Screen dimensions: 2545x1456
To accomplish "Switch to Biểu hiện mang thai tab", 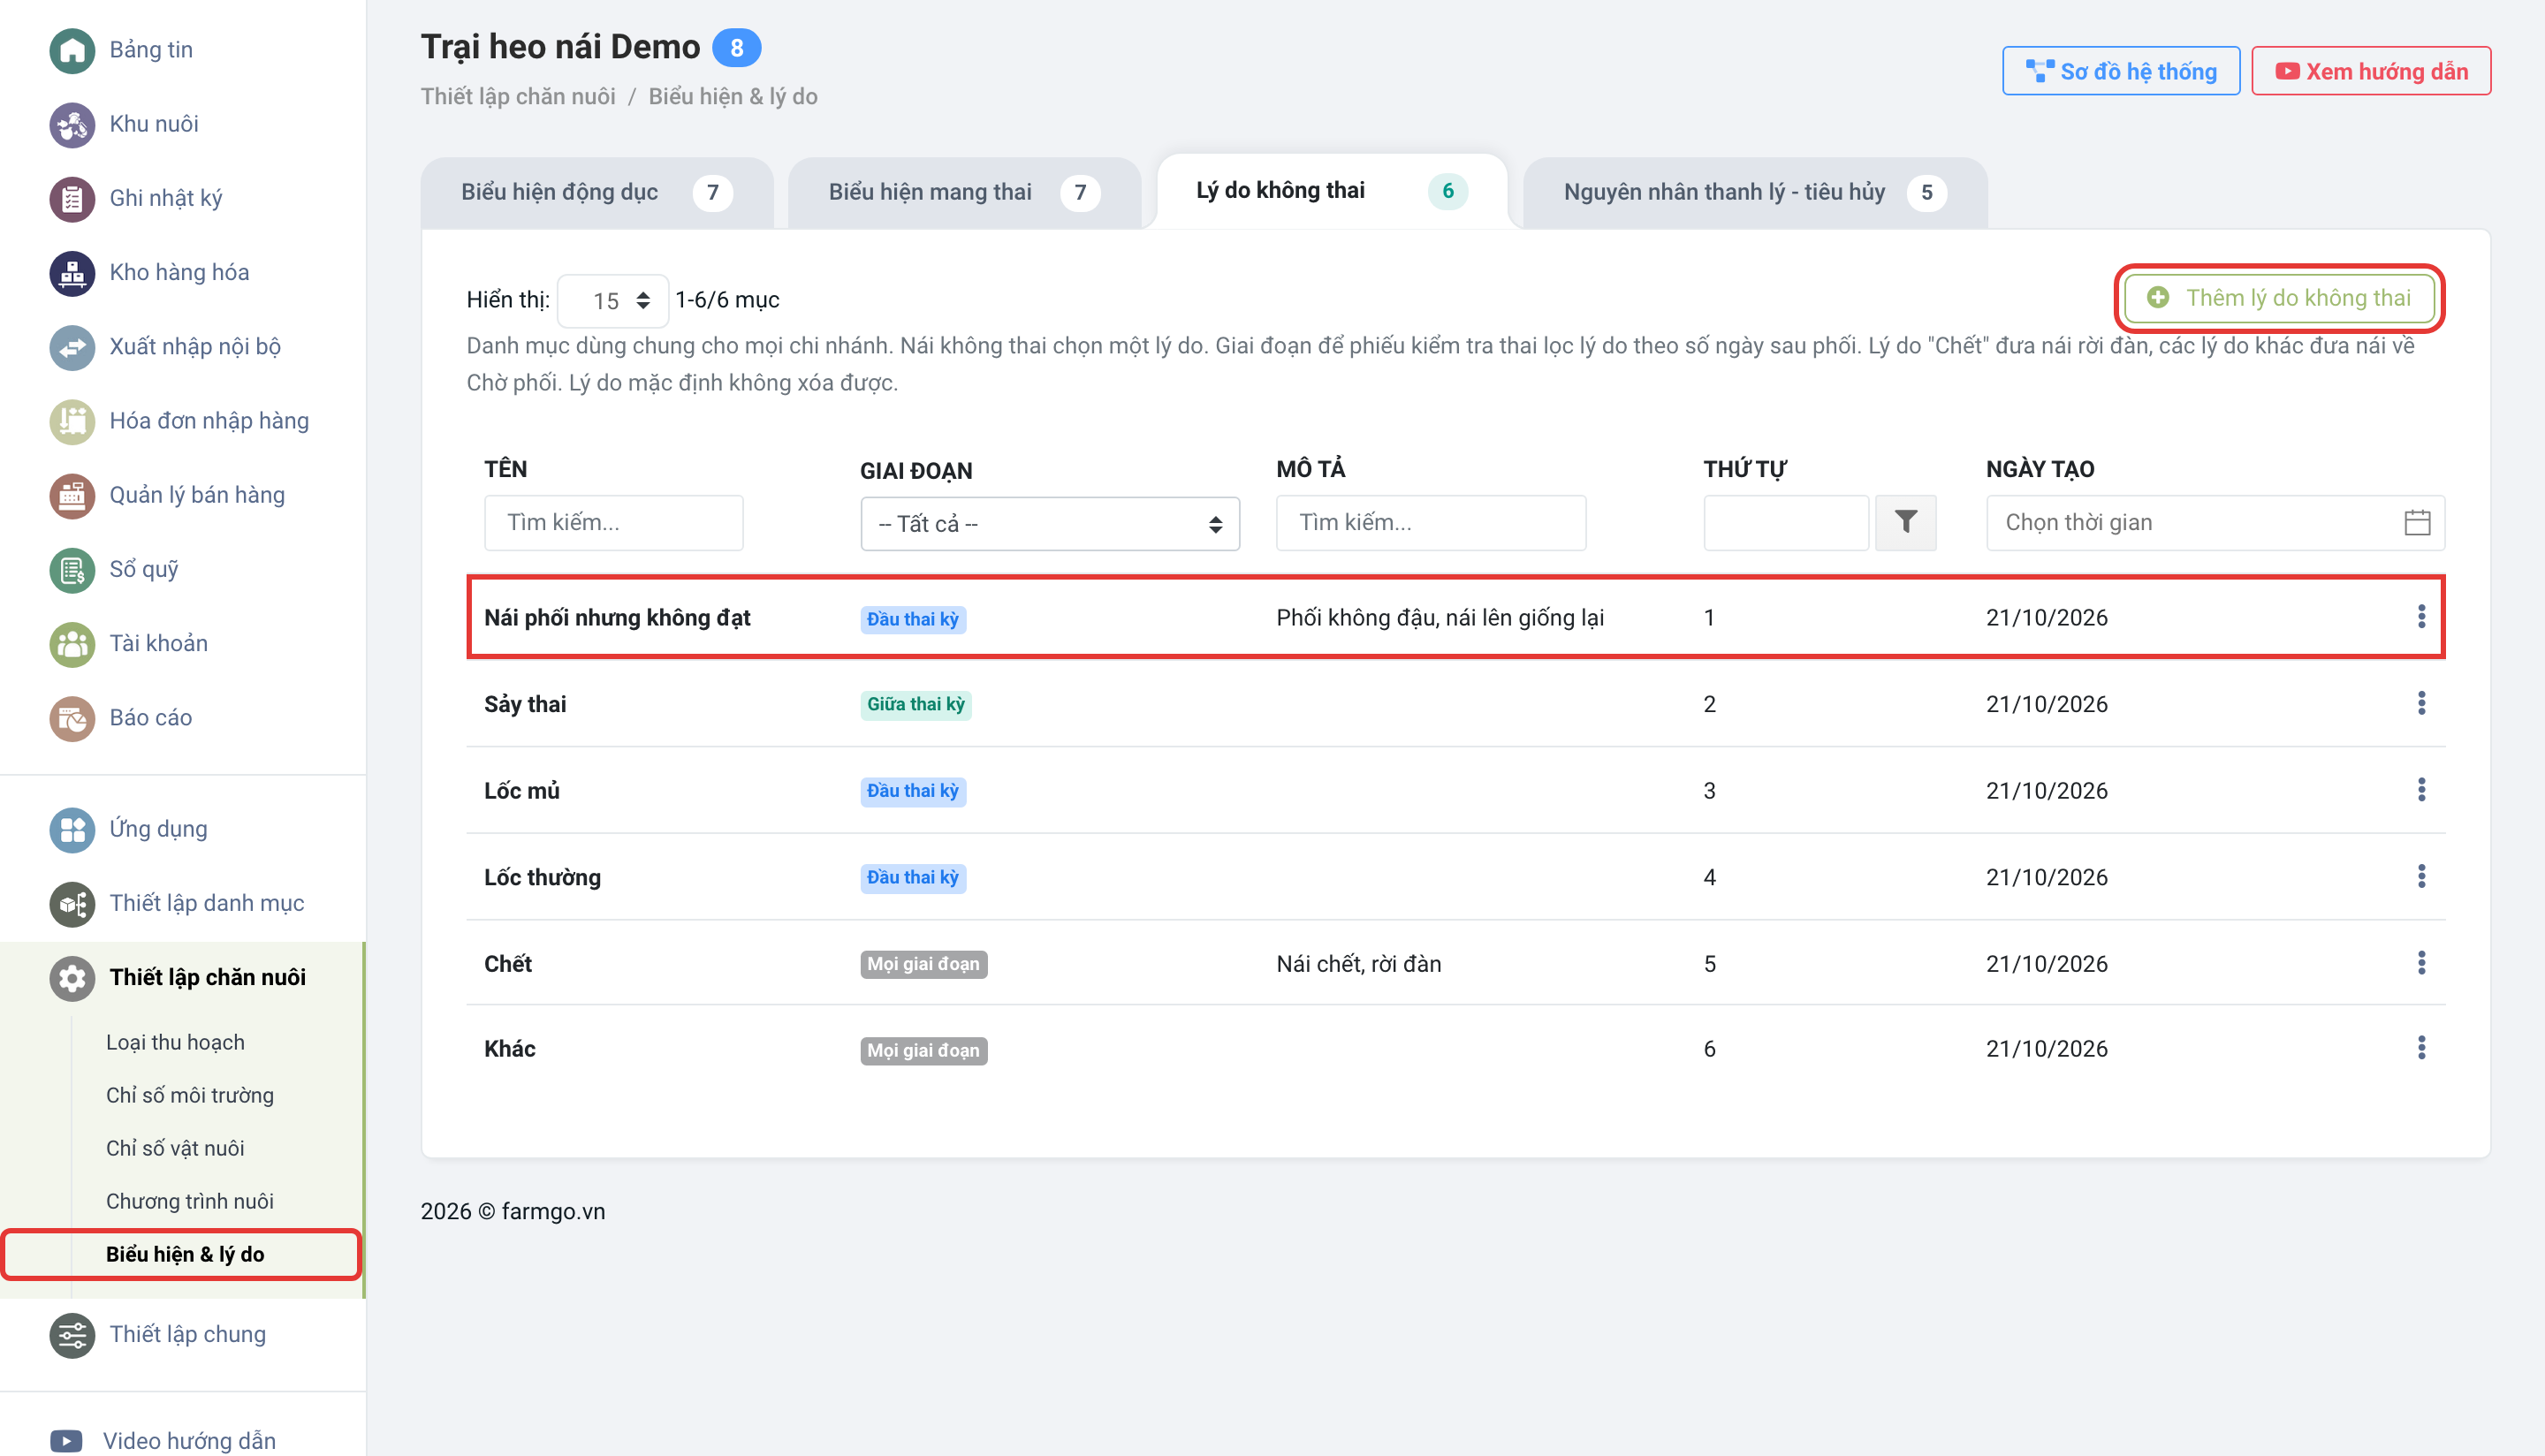I will pos(964,192).
